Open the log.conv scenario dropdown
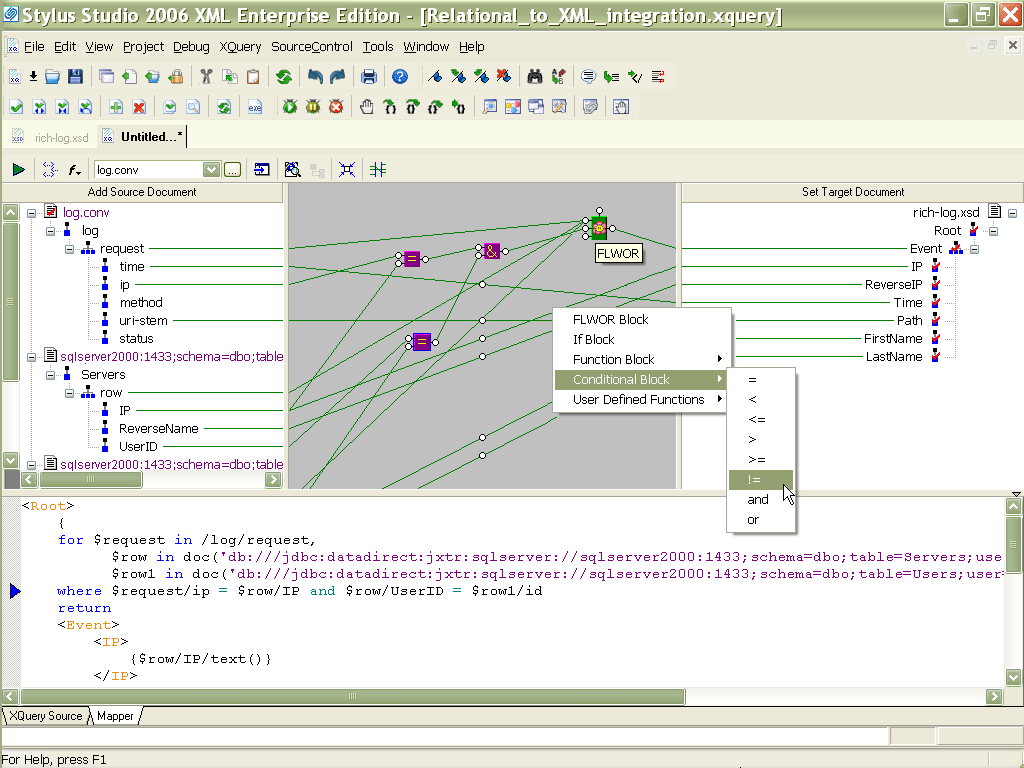The image size is (1024, 768). (211, 170)
